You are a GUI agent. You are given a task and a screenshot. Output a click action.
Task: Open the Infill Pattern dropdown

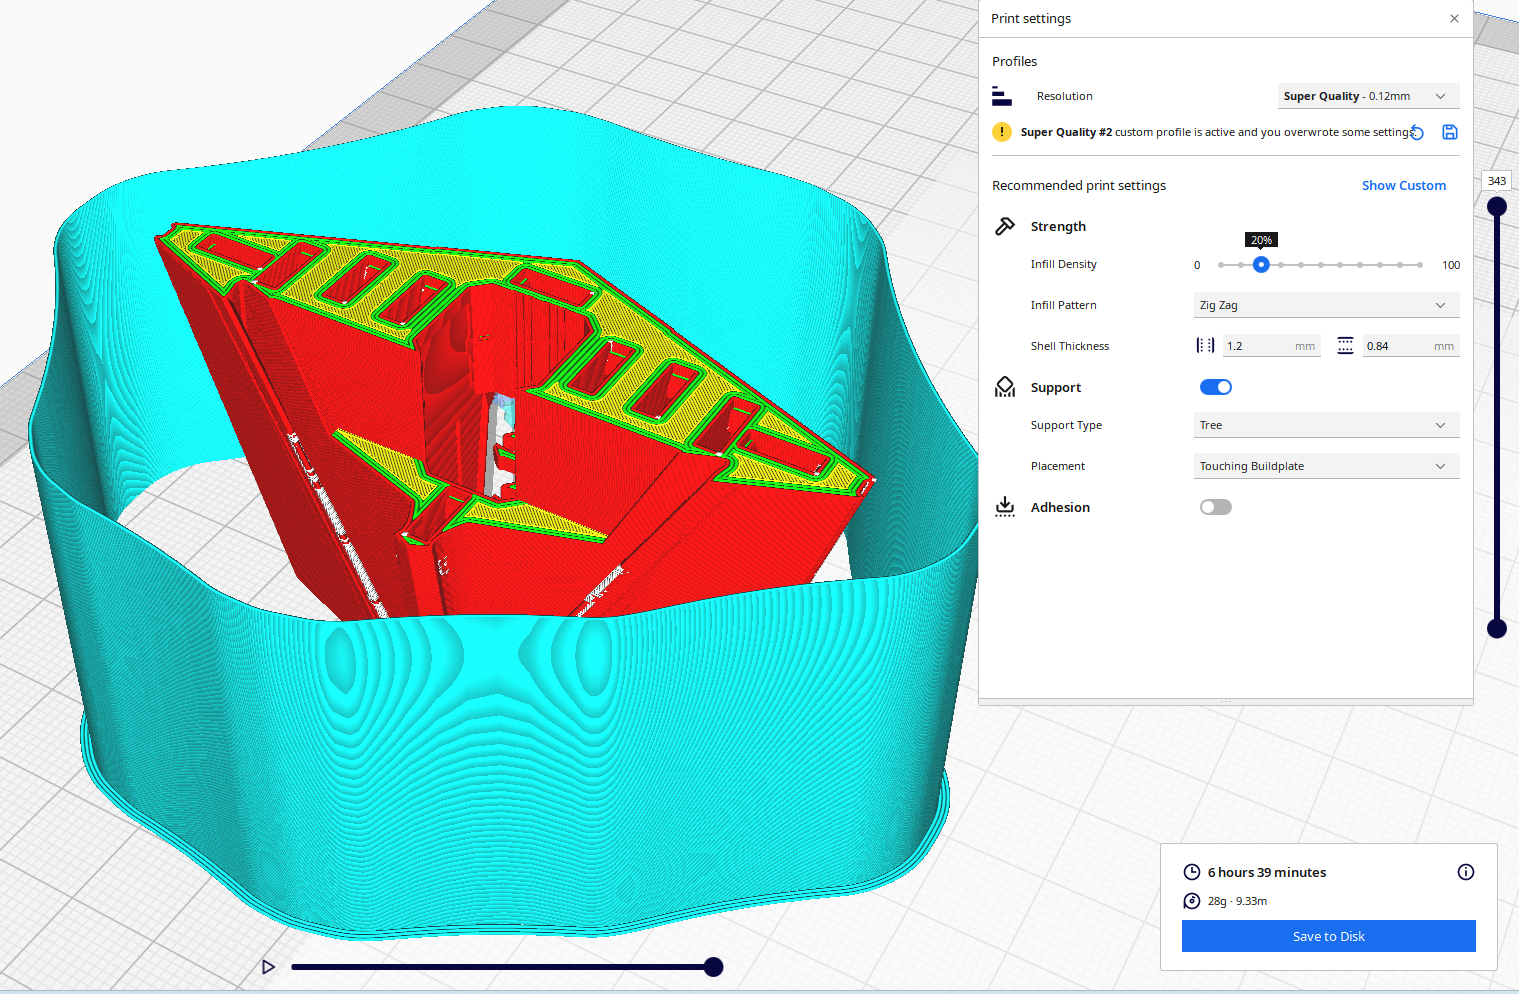(x=1326, y=305)
